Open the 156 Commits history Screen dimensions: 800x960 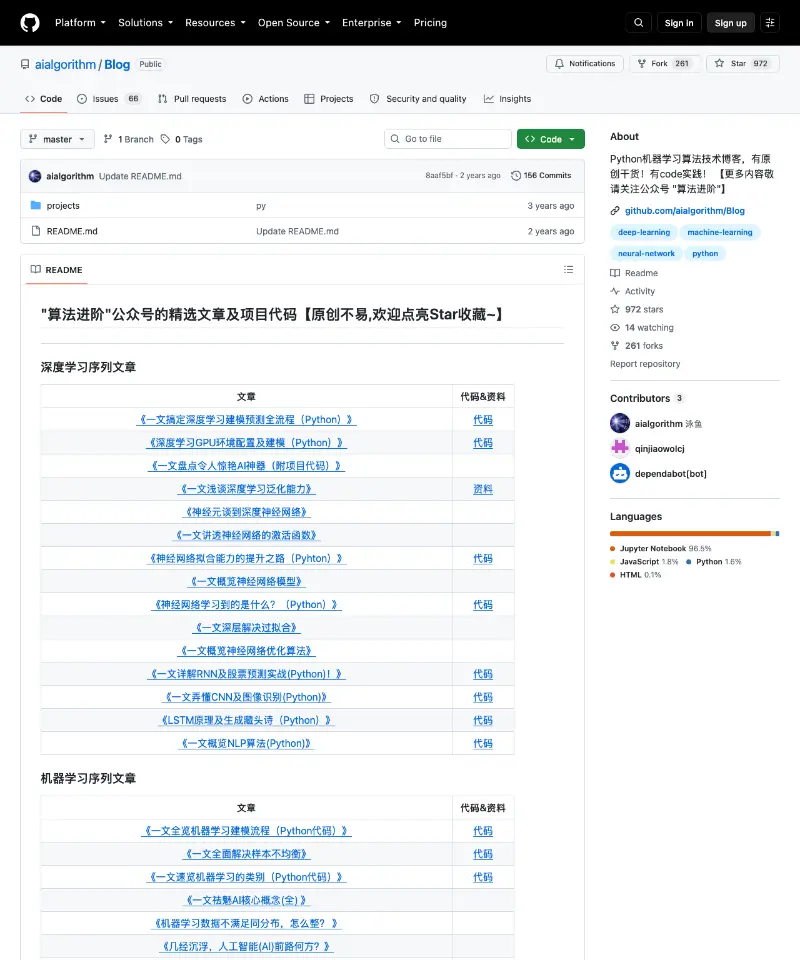pyautogui.click(x=541, y=176)
